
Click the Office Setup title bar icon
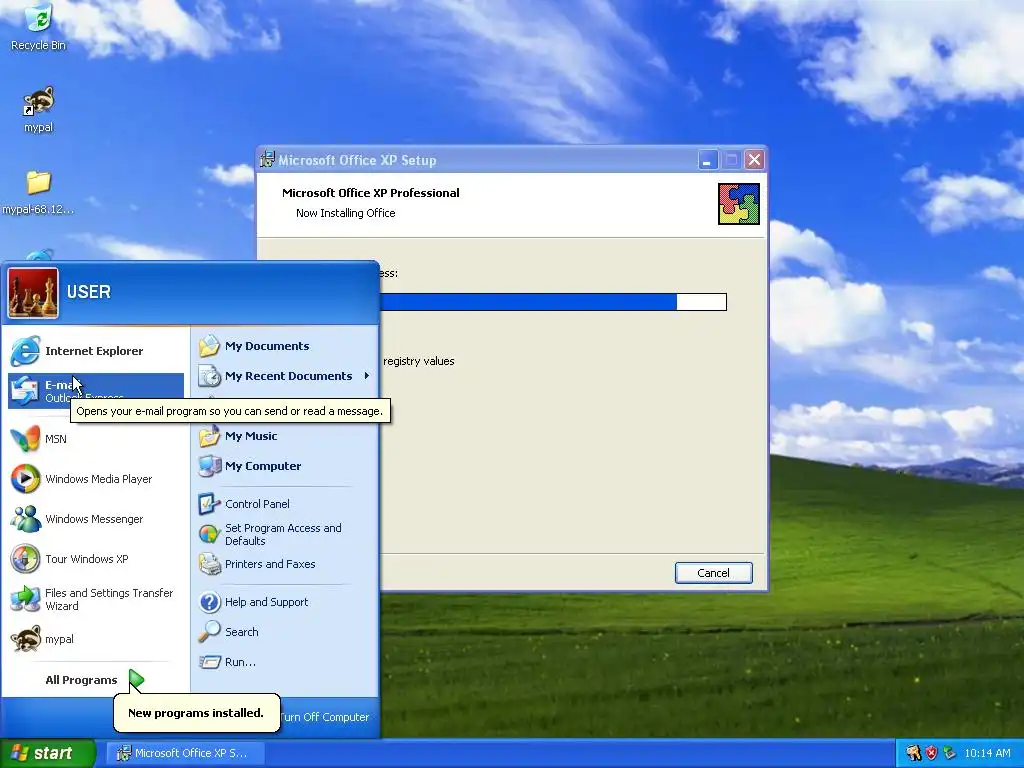[x=267, y=159]
